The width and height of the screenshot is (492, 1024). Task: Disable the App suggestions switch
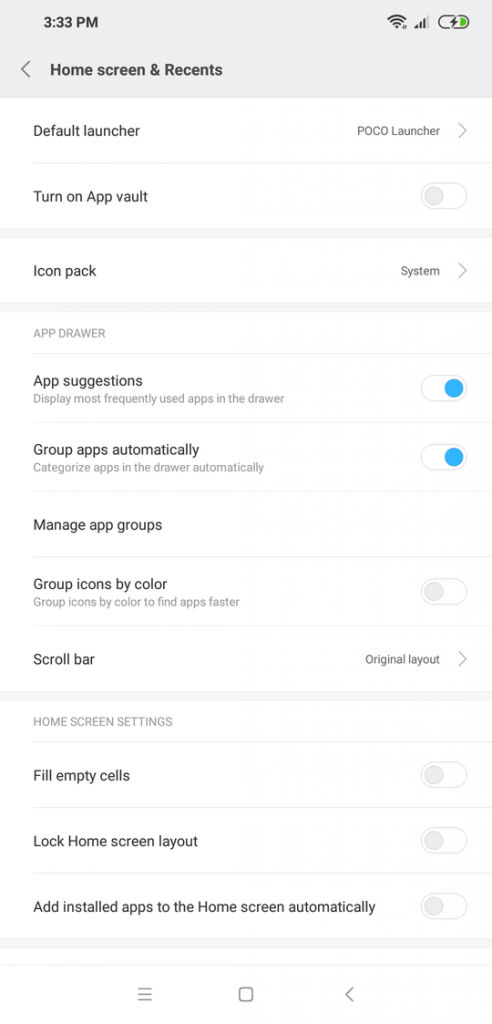tap(444, 389)
